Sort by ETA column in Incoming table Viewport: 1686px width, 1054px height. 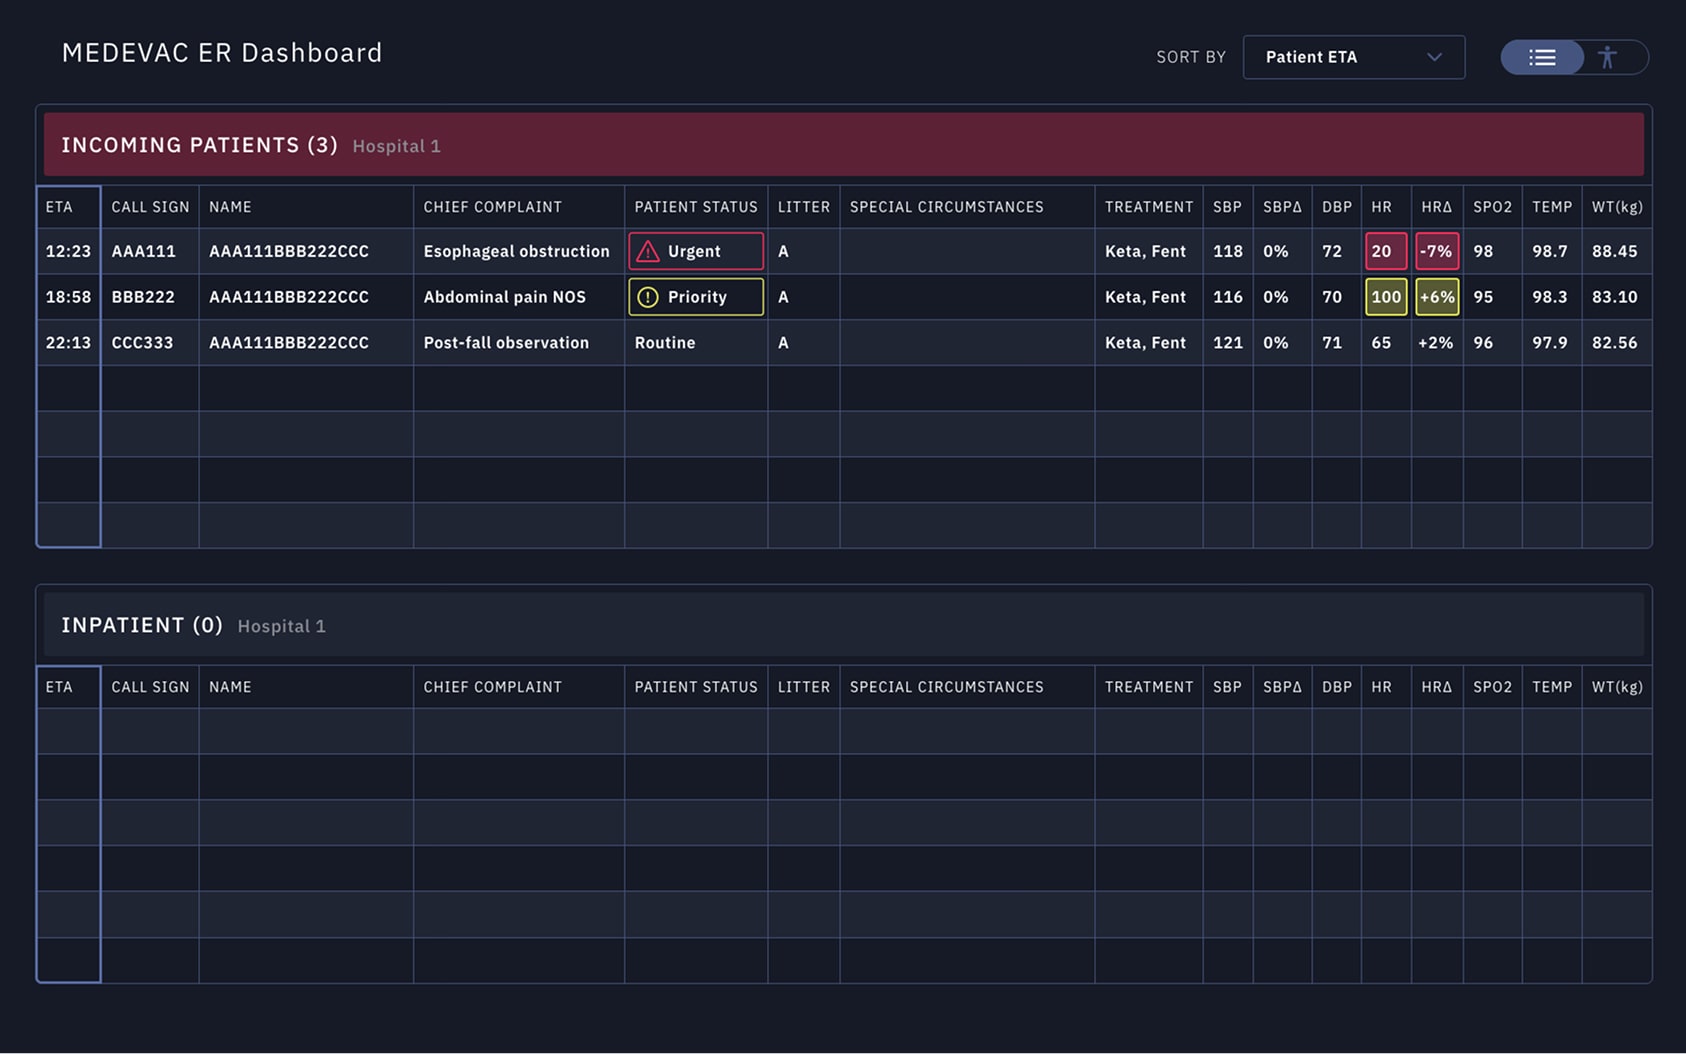59,207
